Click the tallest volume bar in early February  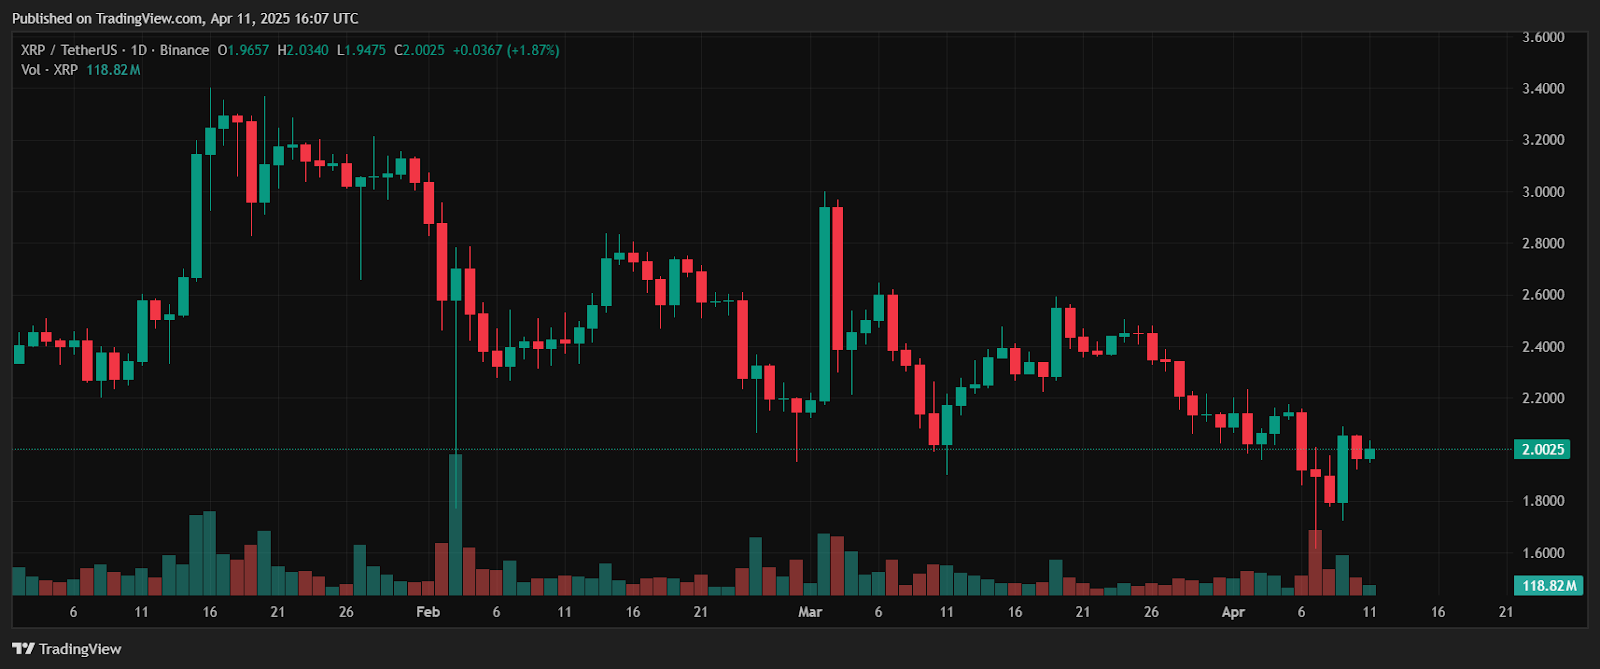[456, 525]
